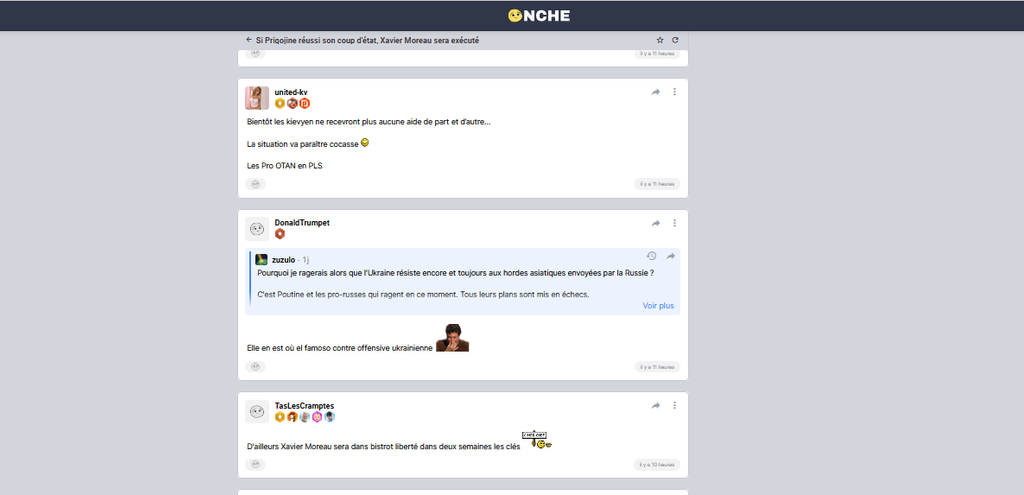The image size is (1024, 495).
Task: Open united-kv's avatar picture
Action: tap(257, 98)
